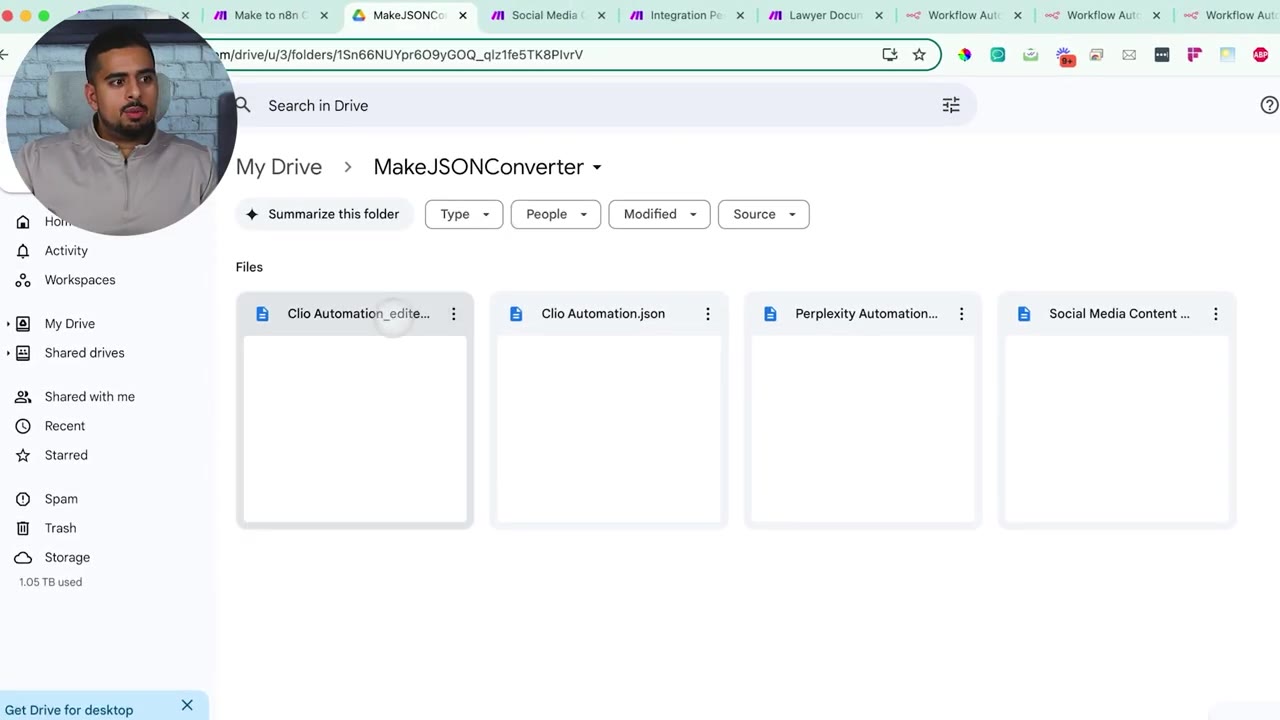Click the file icon of Clio Automation.json
This screenshot has width=1280, height=720.
click(x=516, y=314)
